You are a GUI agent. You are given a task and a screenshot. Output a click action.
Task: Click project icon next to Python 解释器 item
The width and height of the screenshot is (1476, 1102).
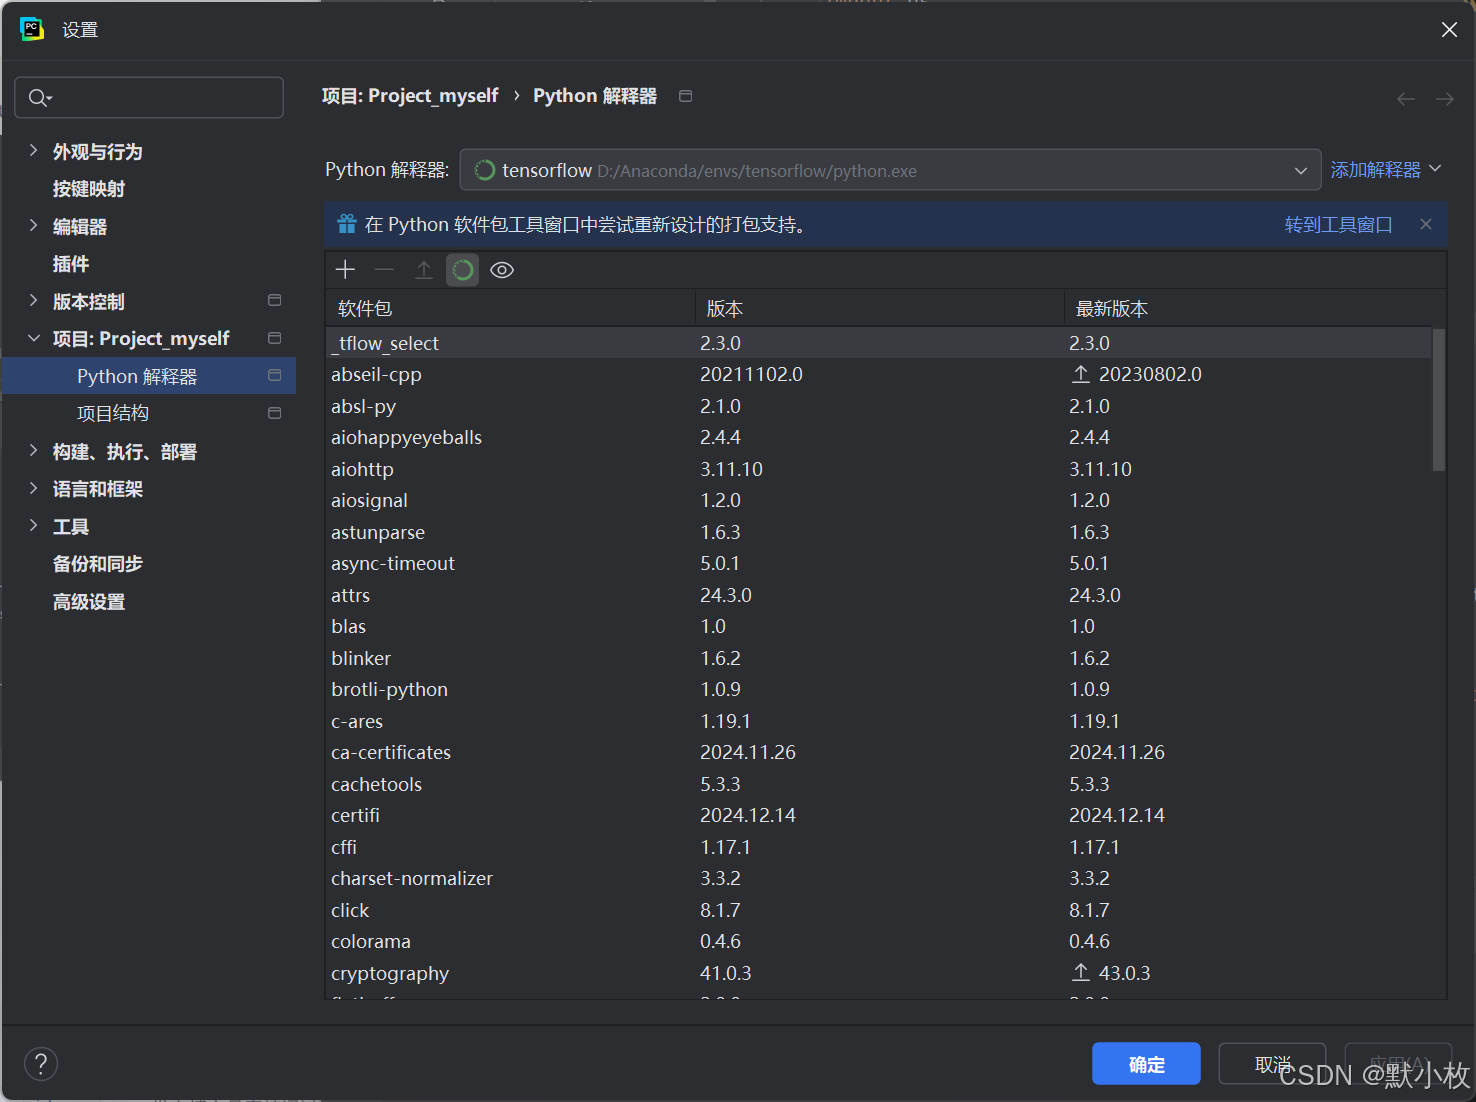point(275,375)
